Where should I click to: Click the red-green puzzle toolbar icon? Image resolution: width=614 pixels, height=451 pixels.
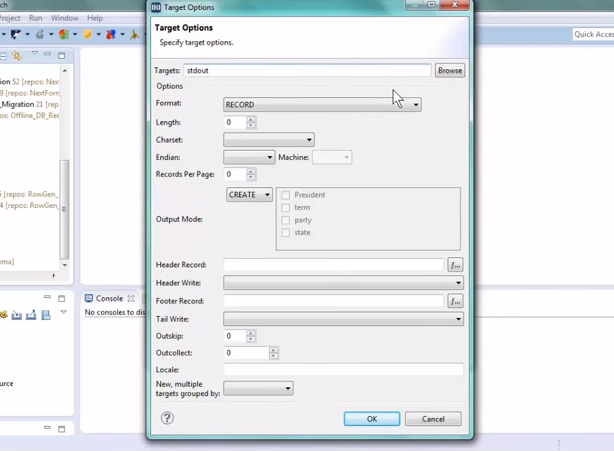[x=63, y=34]
